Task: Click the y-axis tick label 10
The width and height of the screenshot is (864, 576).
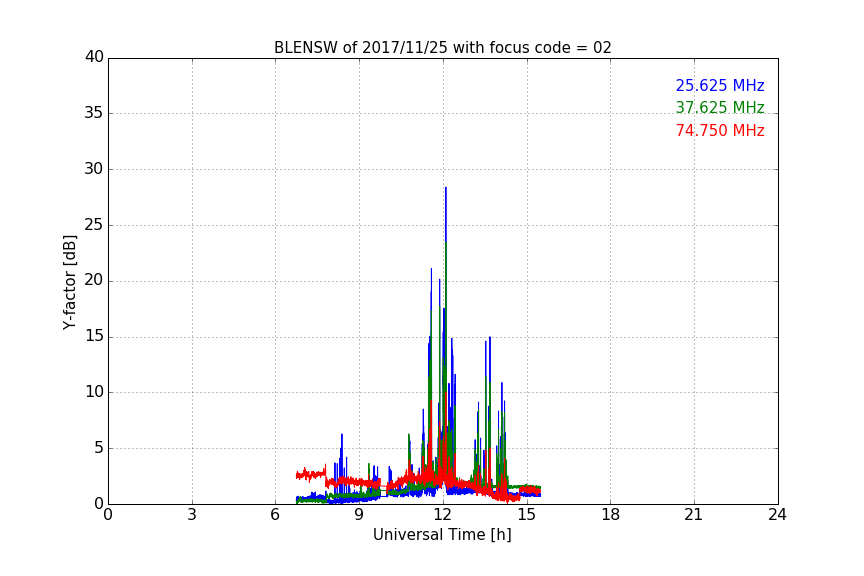Action: [94, 392]
